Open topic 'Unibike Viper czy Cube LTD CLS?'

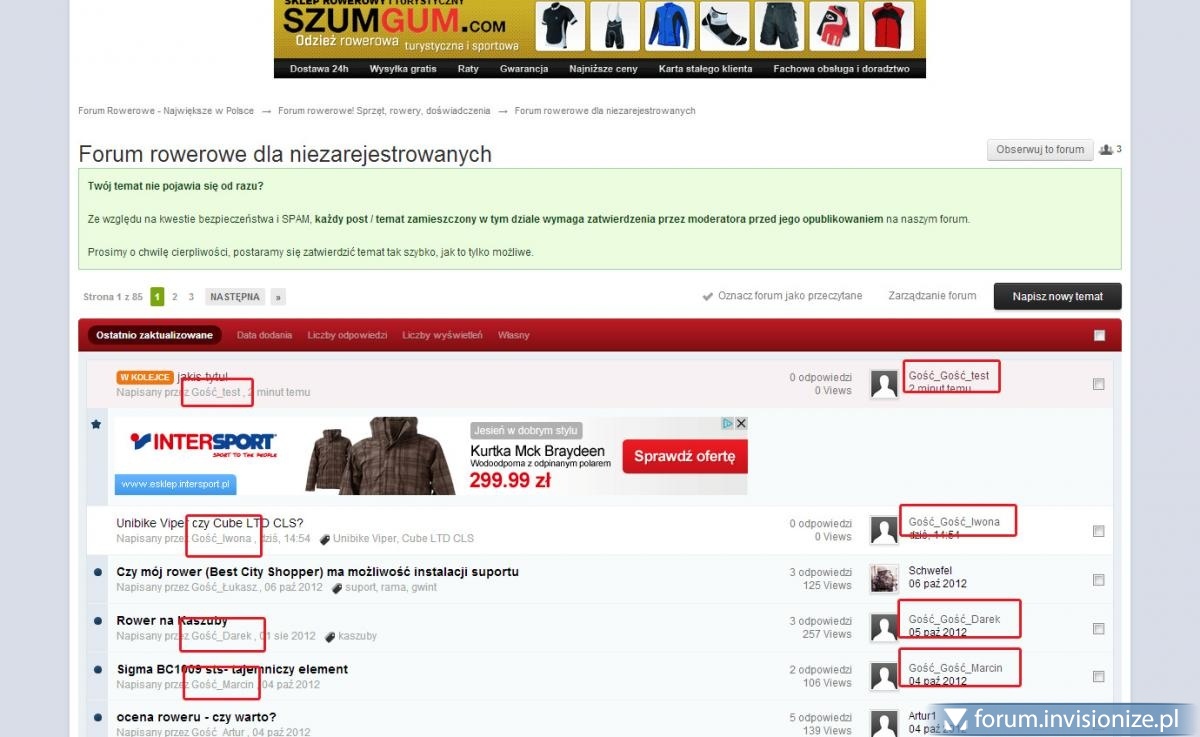[x=210, y=523]
